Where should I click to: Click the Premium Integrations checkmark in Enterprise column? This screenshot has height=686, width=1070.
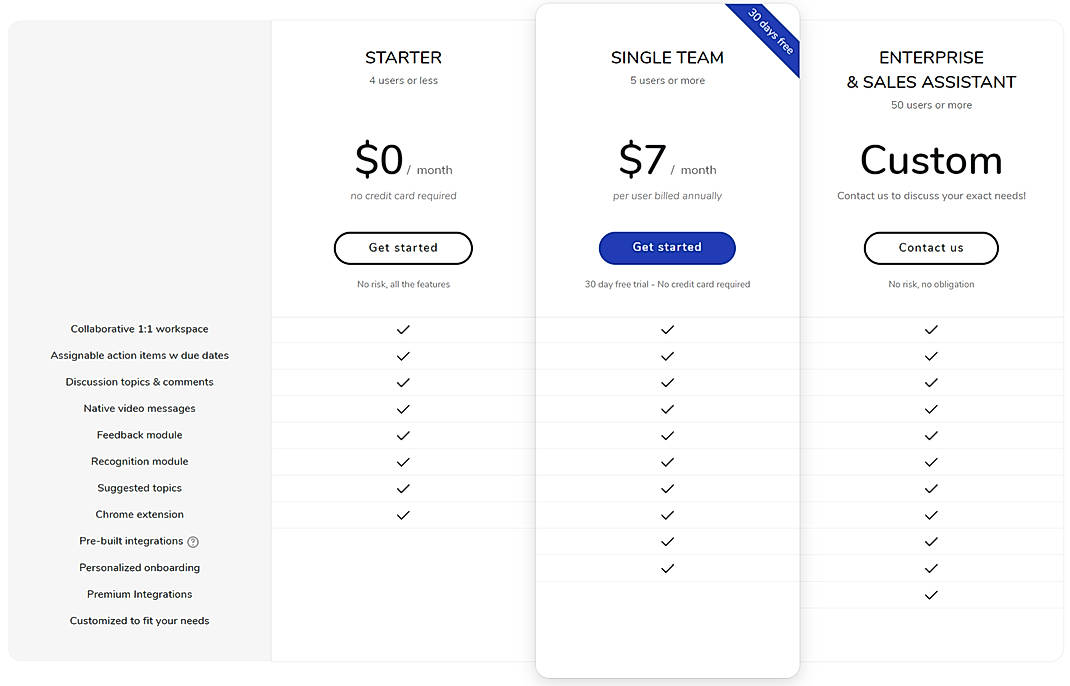point(931,594)
